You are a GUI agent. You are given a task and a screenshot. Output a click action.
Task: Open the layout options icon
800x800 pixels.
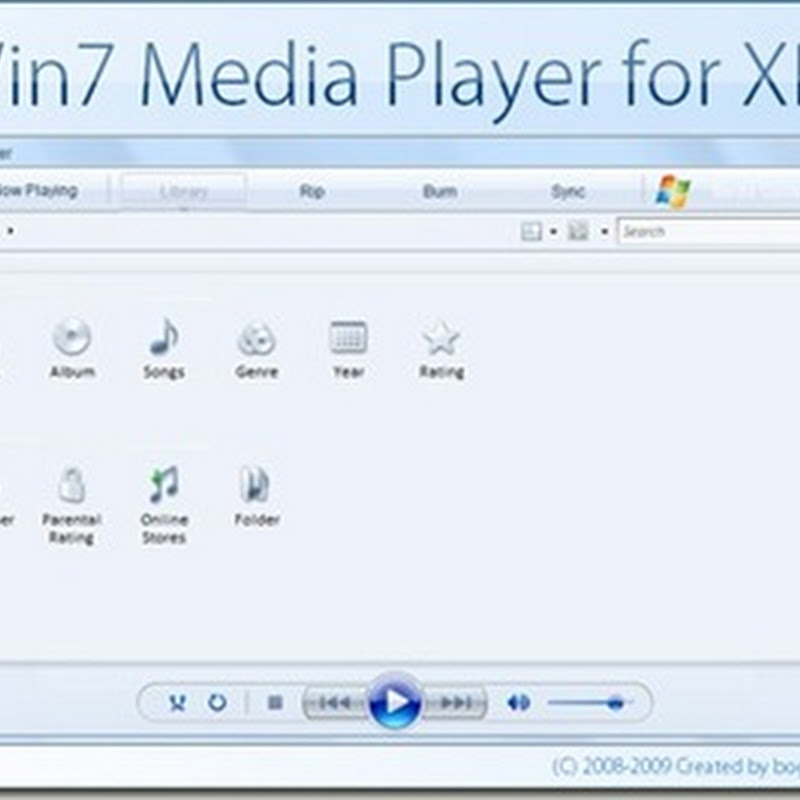click(531, 232)
